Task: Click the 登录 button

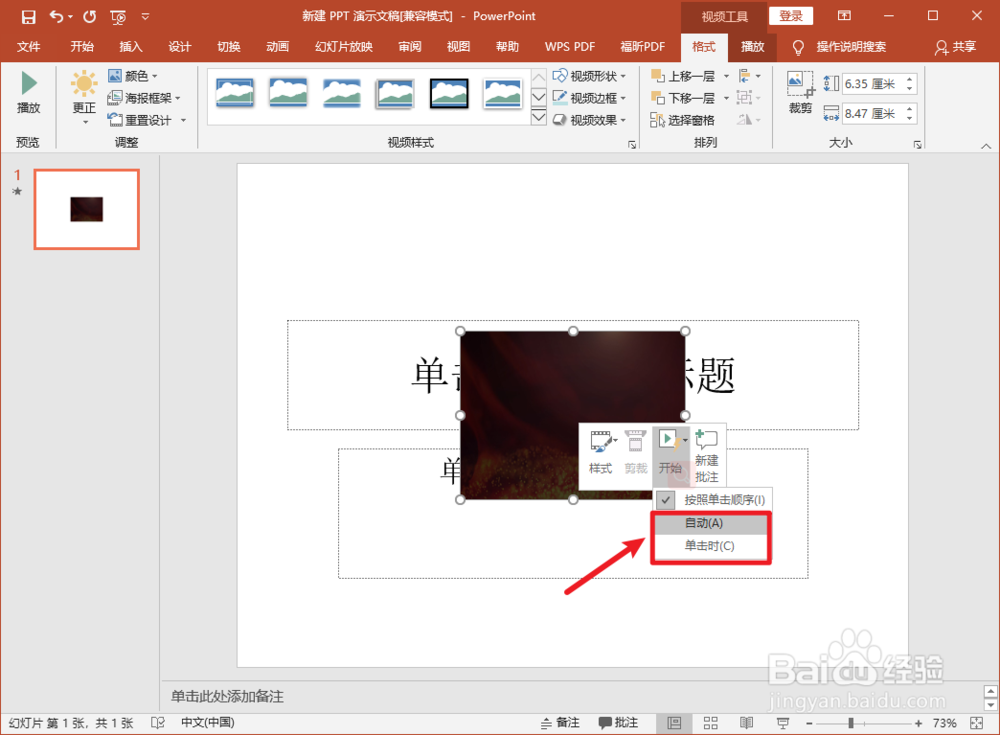Action: 790,16
